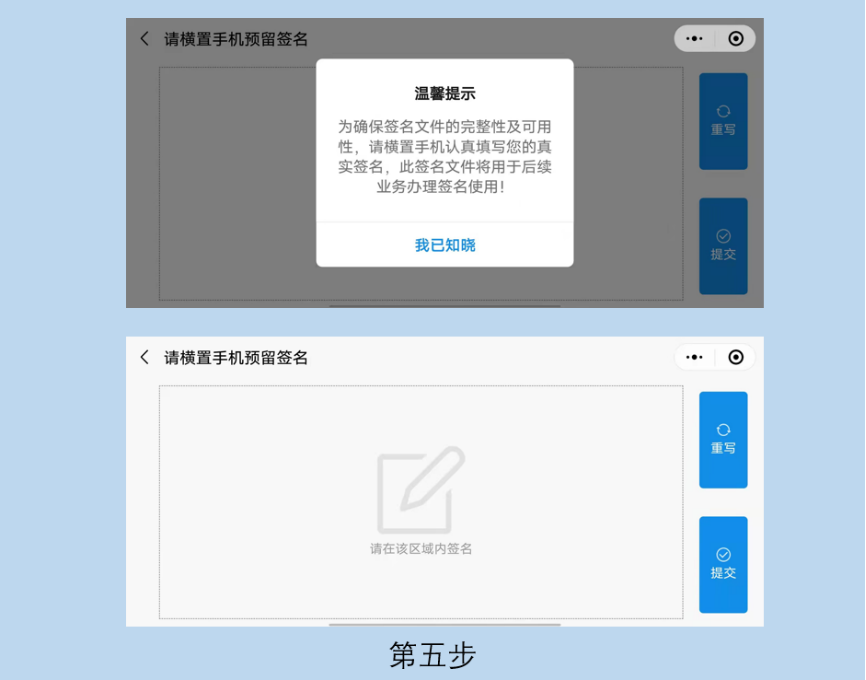The height and width of the screenshot is (680, 866).
Task: Click back arrow in the dimmed top screen
Action: (x=145, y=39)
